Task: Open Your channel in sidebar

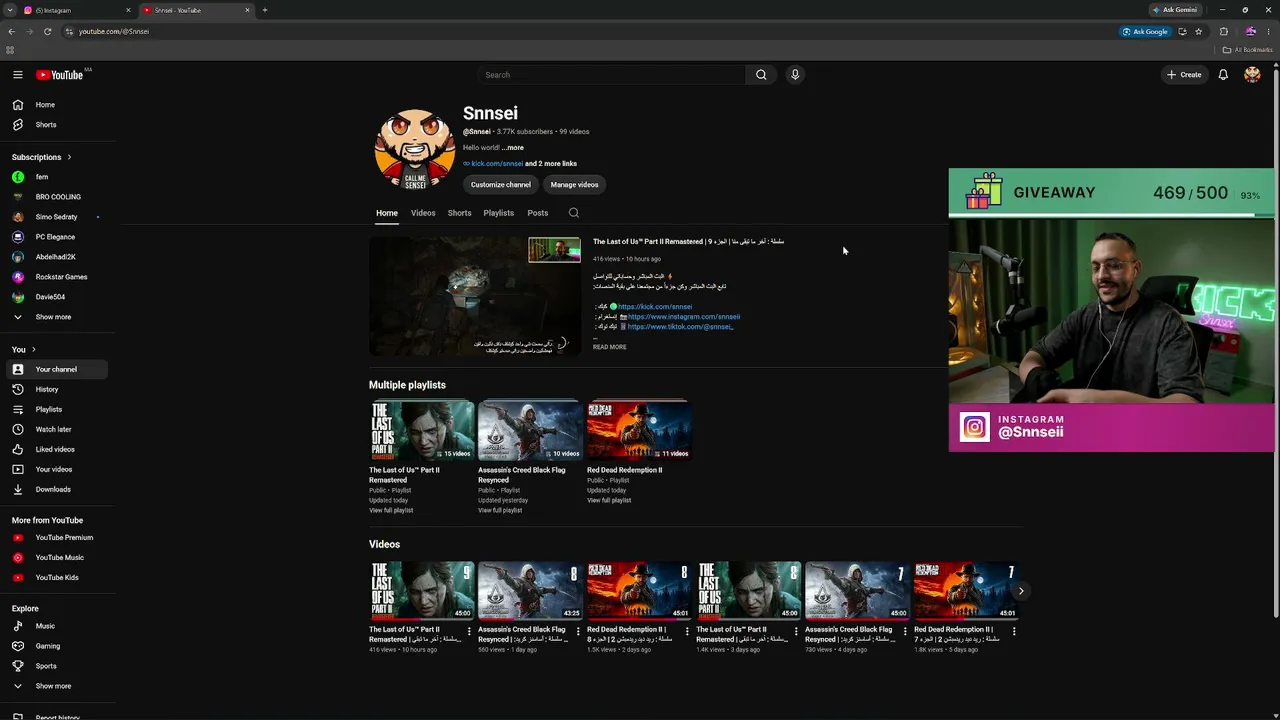Action: pos(56,369)
